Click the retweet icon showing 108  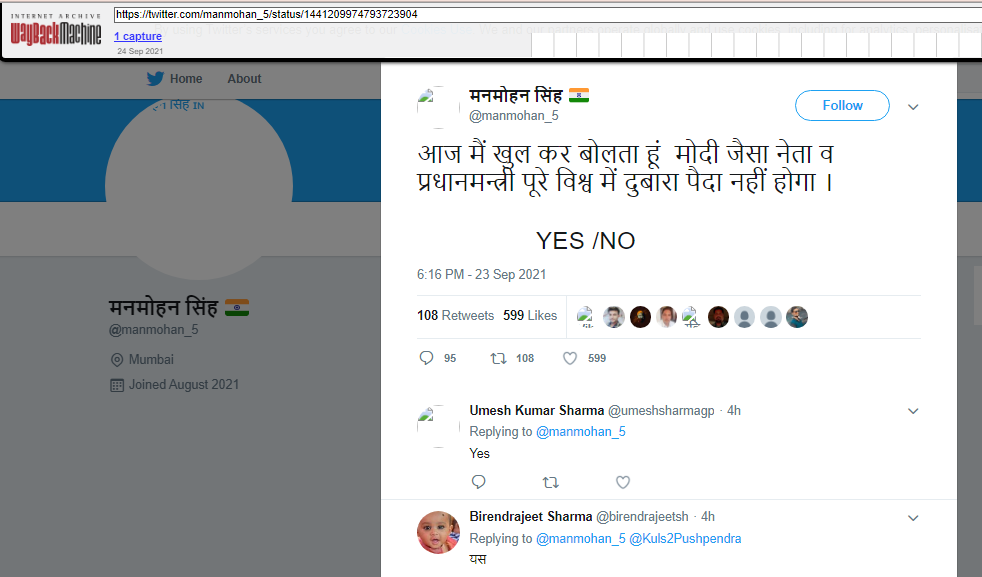[x=499, y=358]
